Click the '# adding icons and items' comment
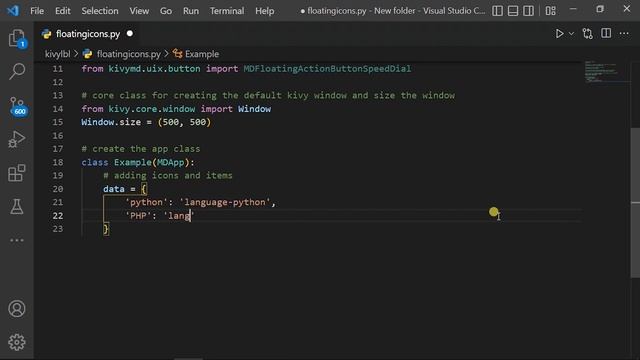The image size is (640, 360). point(168,176)
